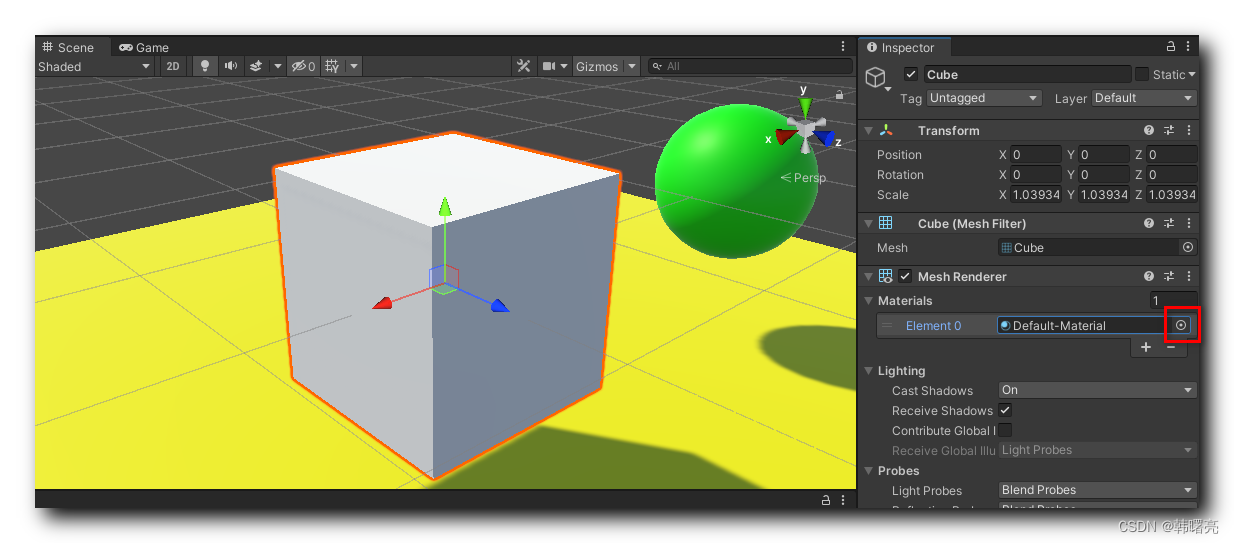This screenshot has height=543, width=1234.
Task: Toggle the 2D view mode button
Action: point(173,66)
